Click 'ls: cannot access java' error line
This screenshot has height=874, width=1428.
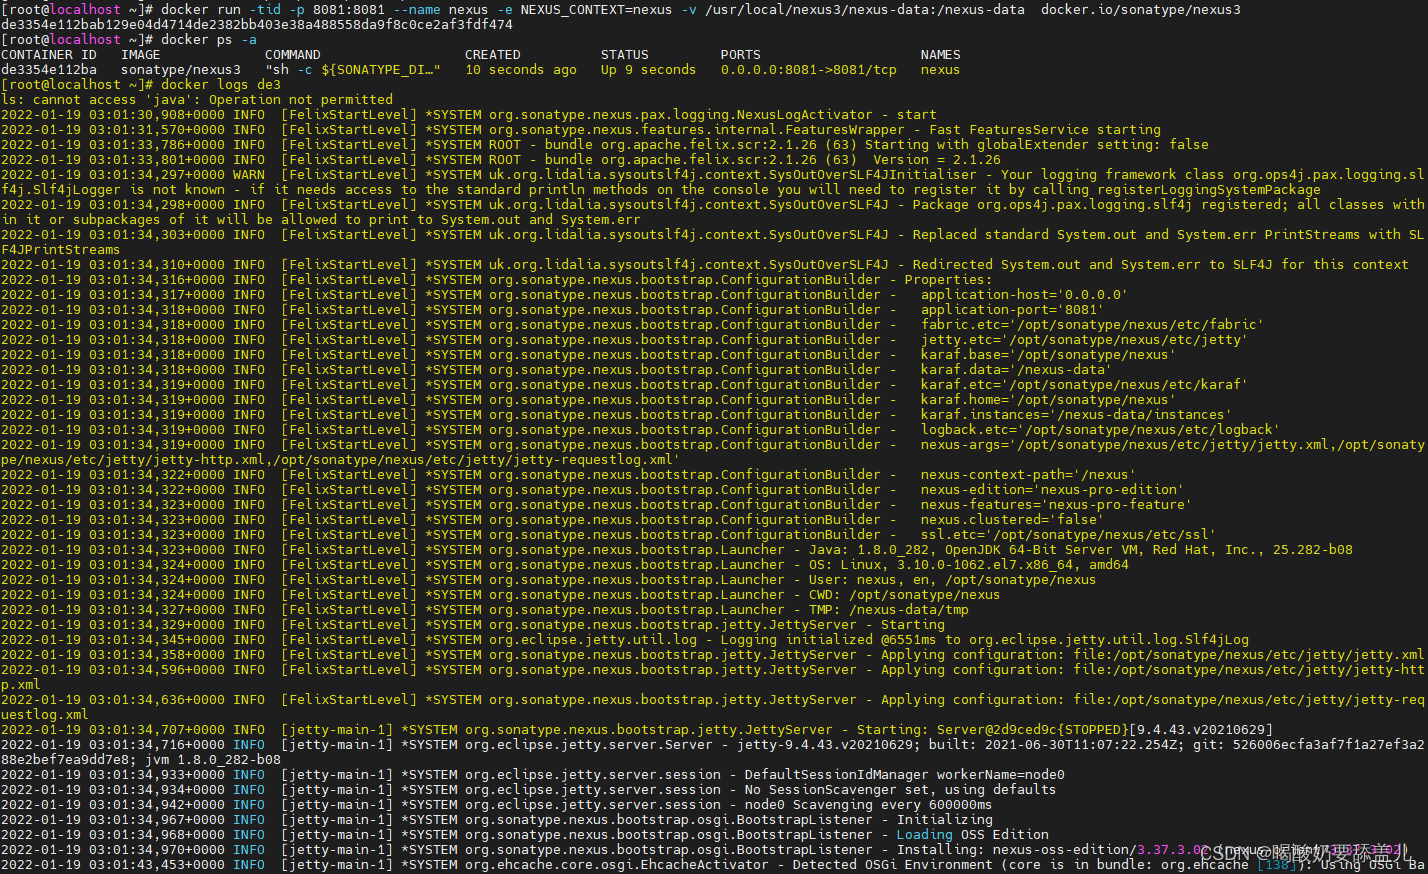(197, 100)
